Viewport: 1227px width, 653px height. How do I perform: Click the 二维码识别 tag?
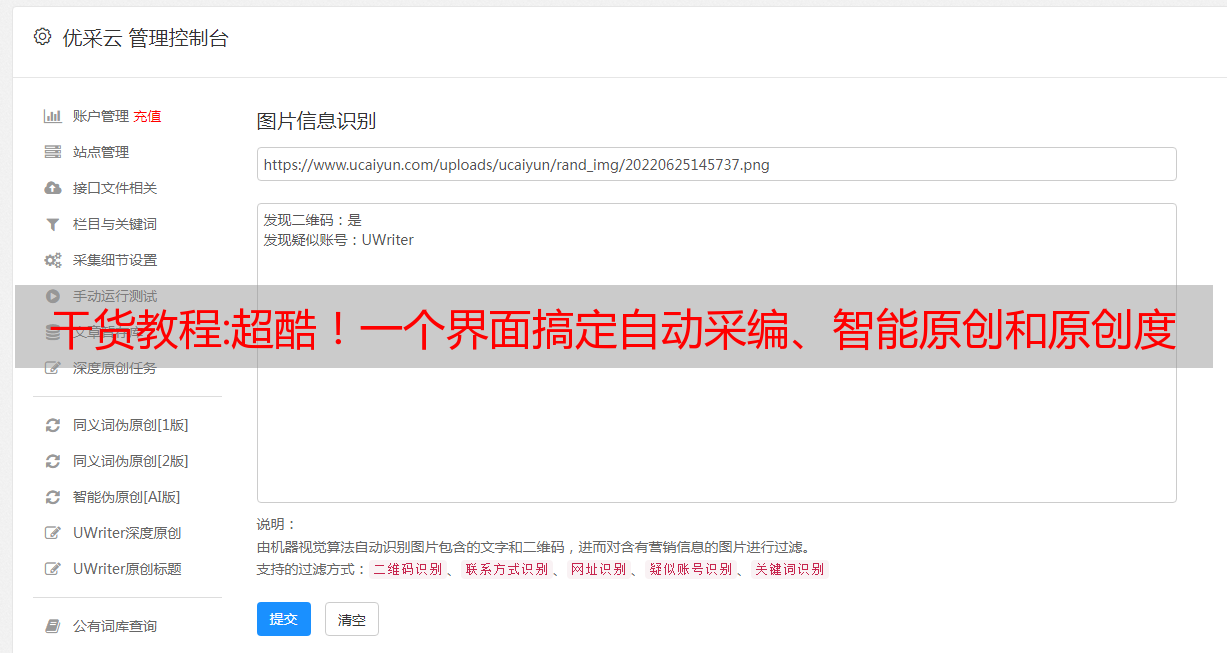coord(408,569)
